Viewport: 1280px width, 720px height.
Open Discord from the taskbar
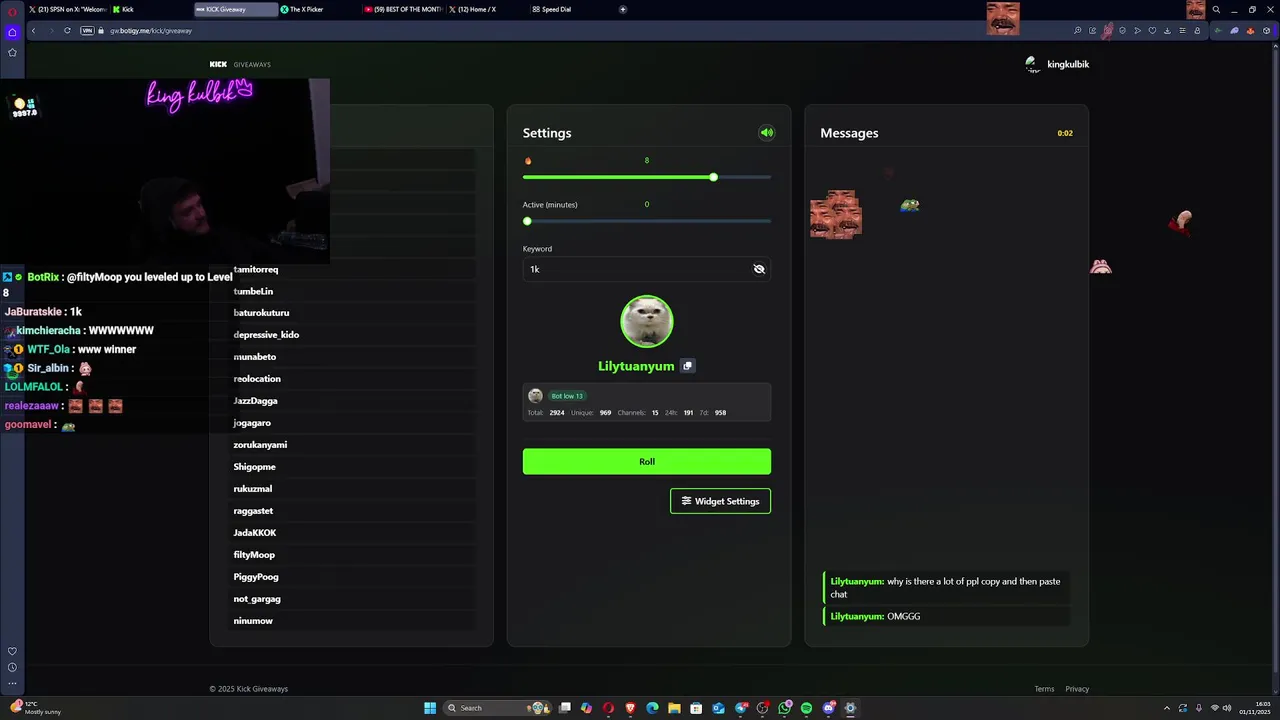tap(829, 708)
